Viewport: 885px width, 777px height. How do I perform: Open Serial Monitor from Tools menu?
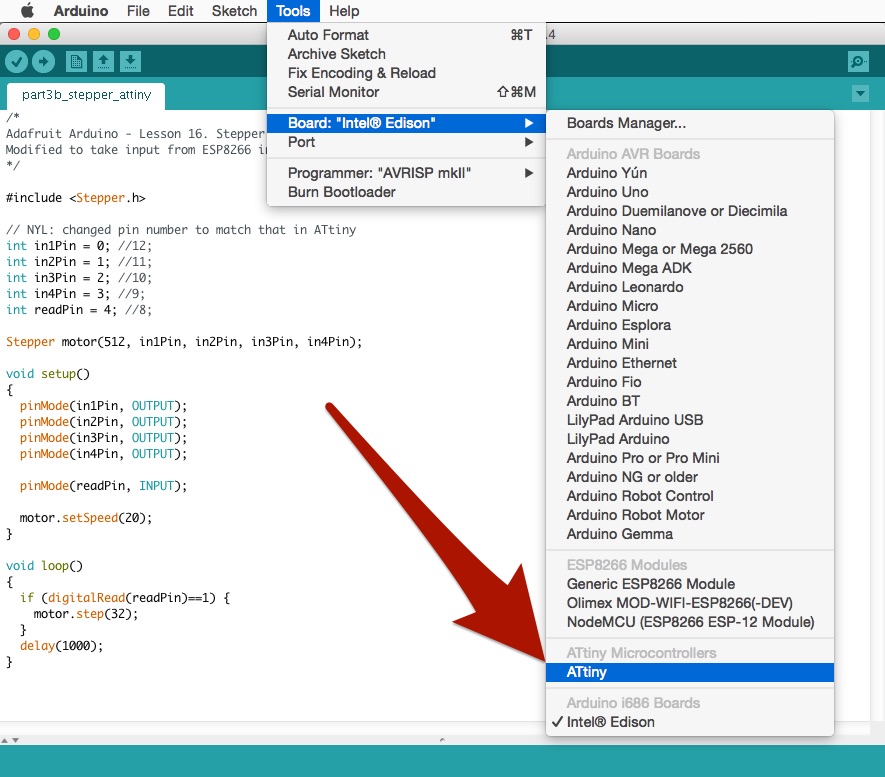[406, 92]
